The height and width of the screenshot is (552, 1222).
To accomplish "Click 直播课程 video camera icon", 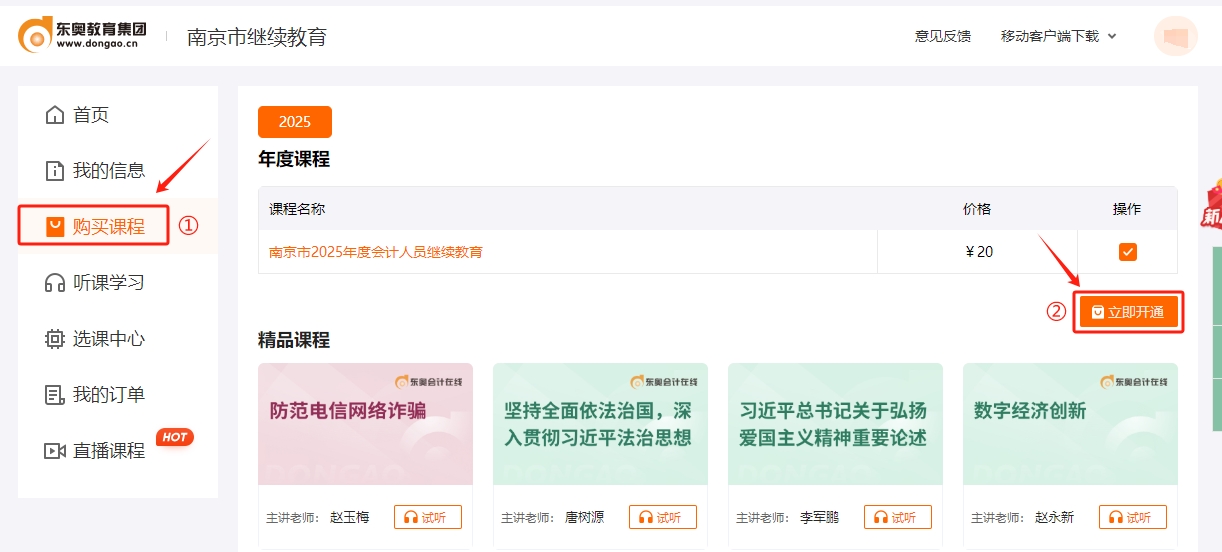I will tap(55, 451).
